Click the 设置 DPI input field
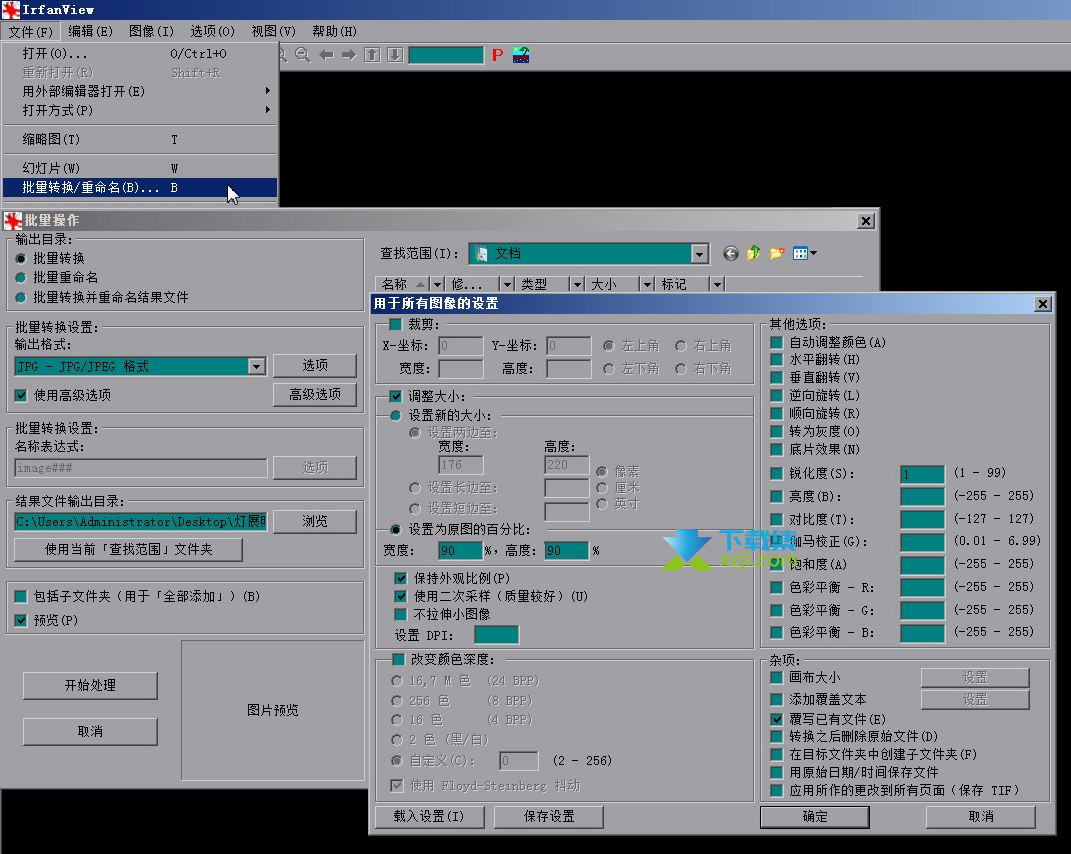The height and width of the screenshot is (854, 1071). coord(497,635)
